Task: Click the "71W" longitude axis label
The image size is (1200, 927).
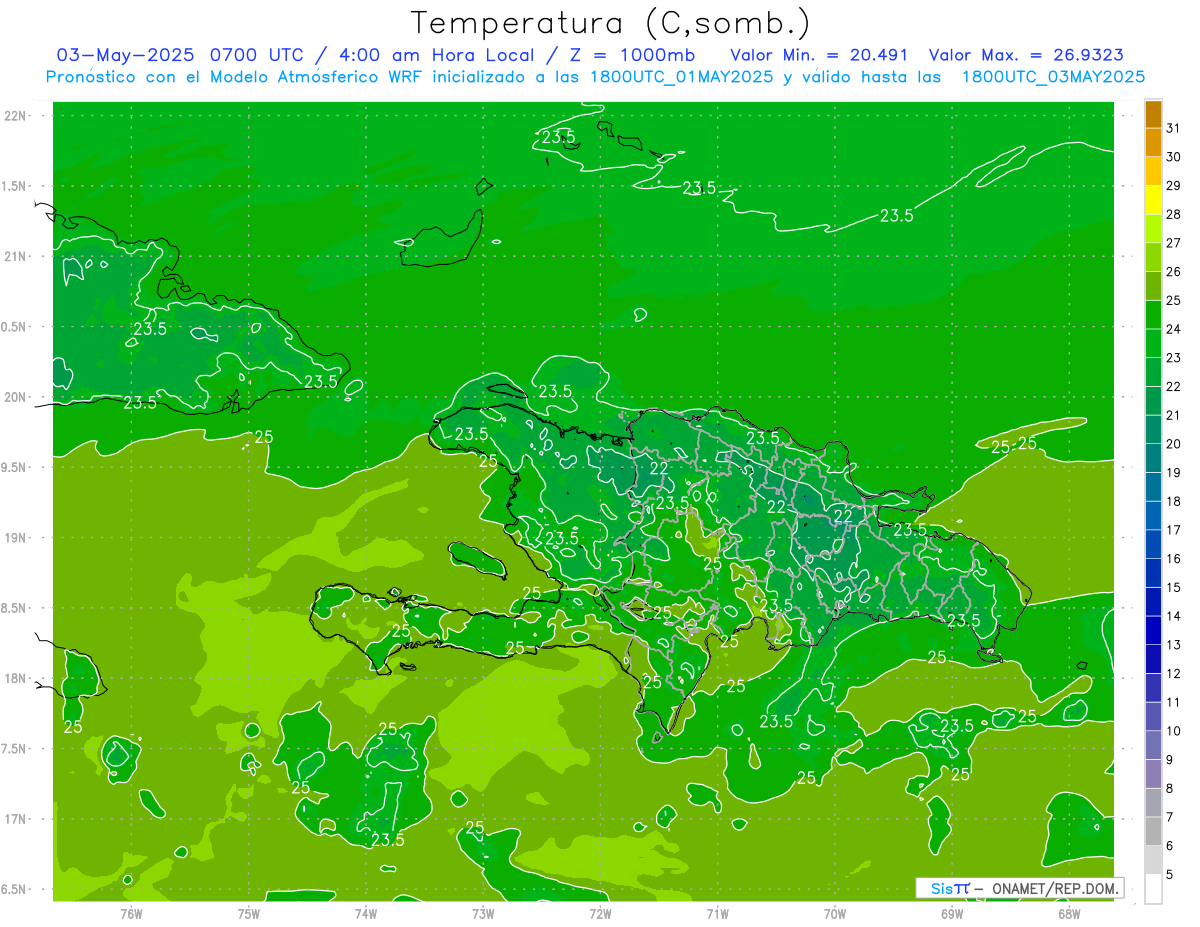Action: 717,913
